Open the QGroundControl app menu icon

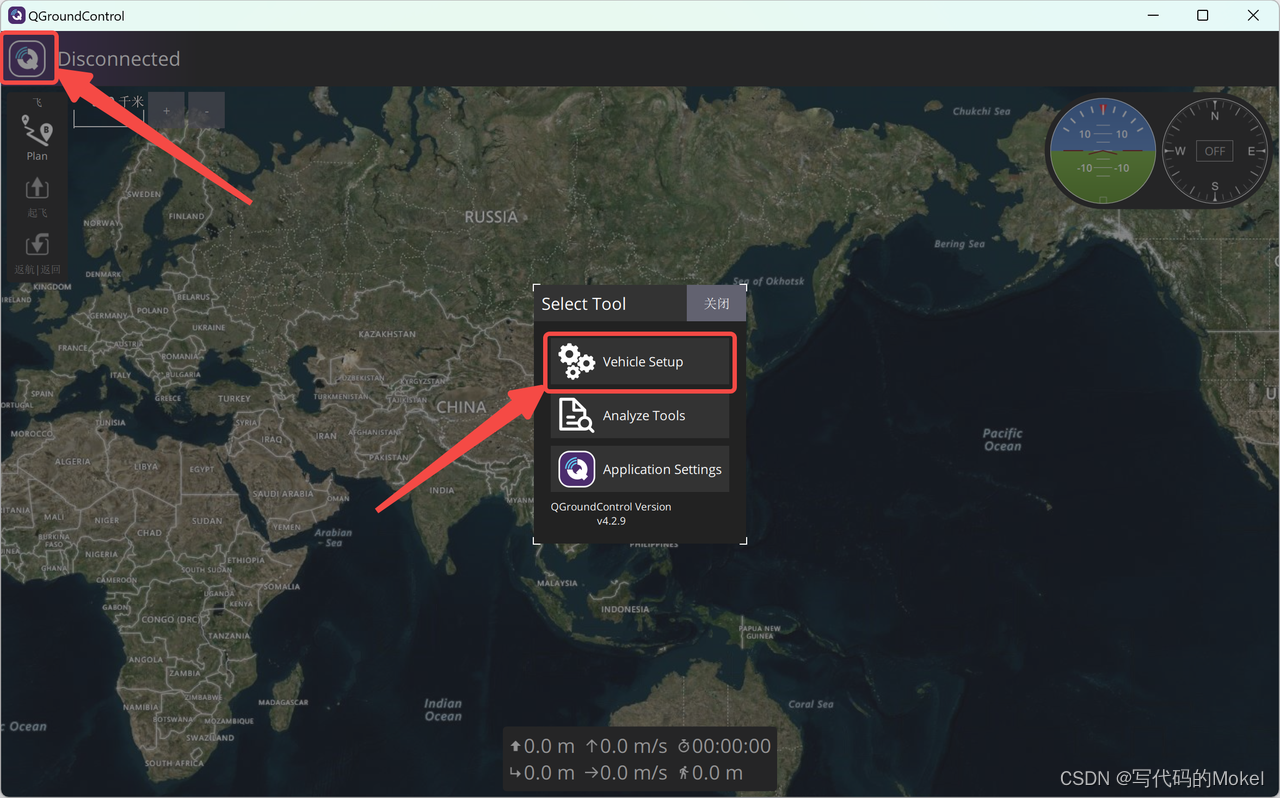click(x=28, y=57)
